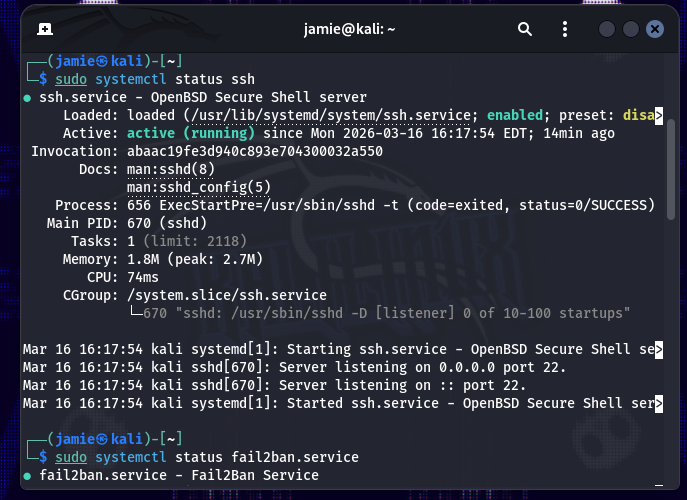Image resolution: width=687 pixels, height=500 pixels.
Task: Click the ExecStartPre=/usr/sbin/sshd -t process line
Action: [355, 205]
